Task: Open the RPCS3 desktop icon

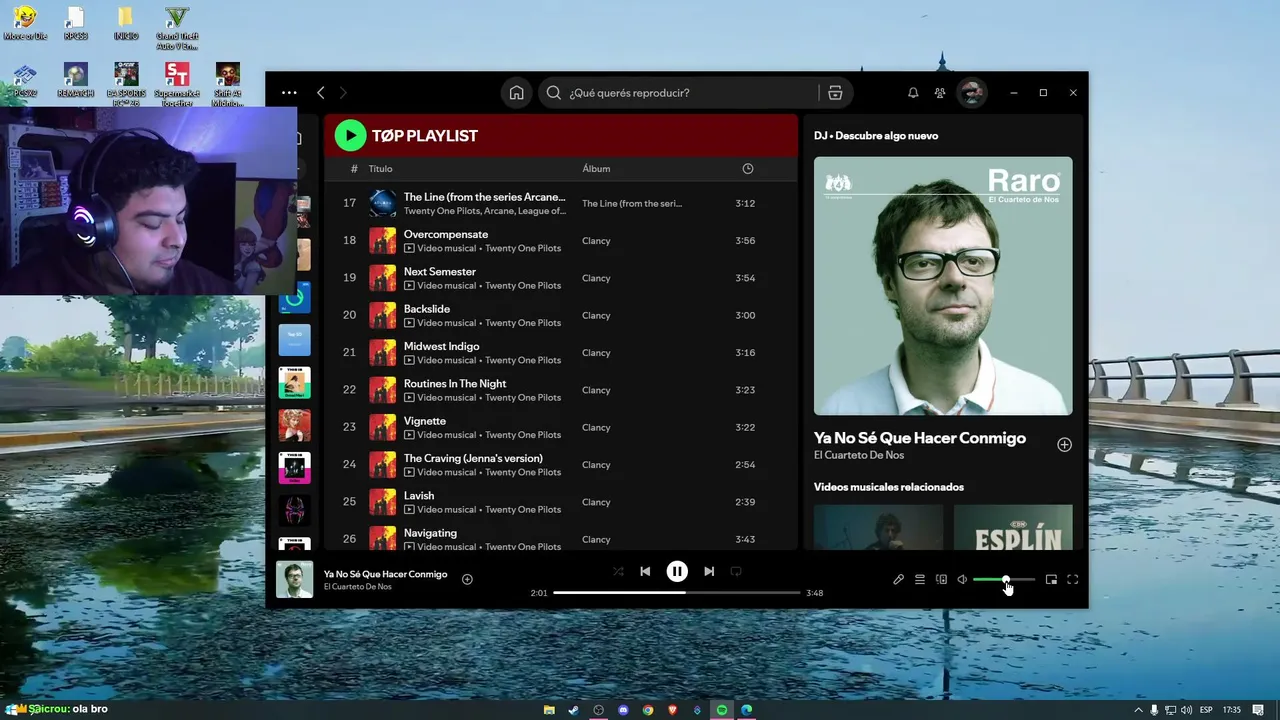Action: (x=75, y=24)
